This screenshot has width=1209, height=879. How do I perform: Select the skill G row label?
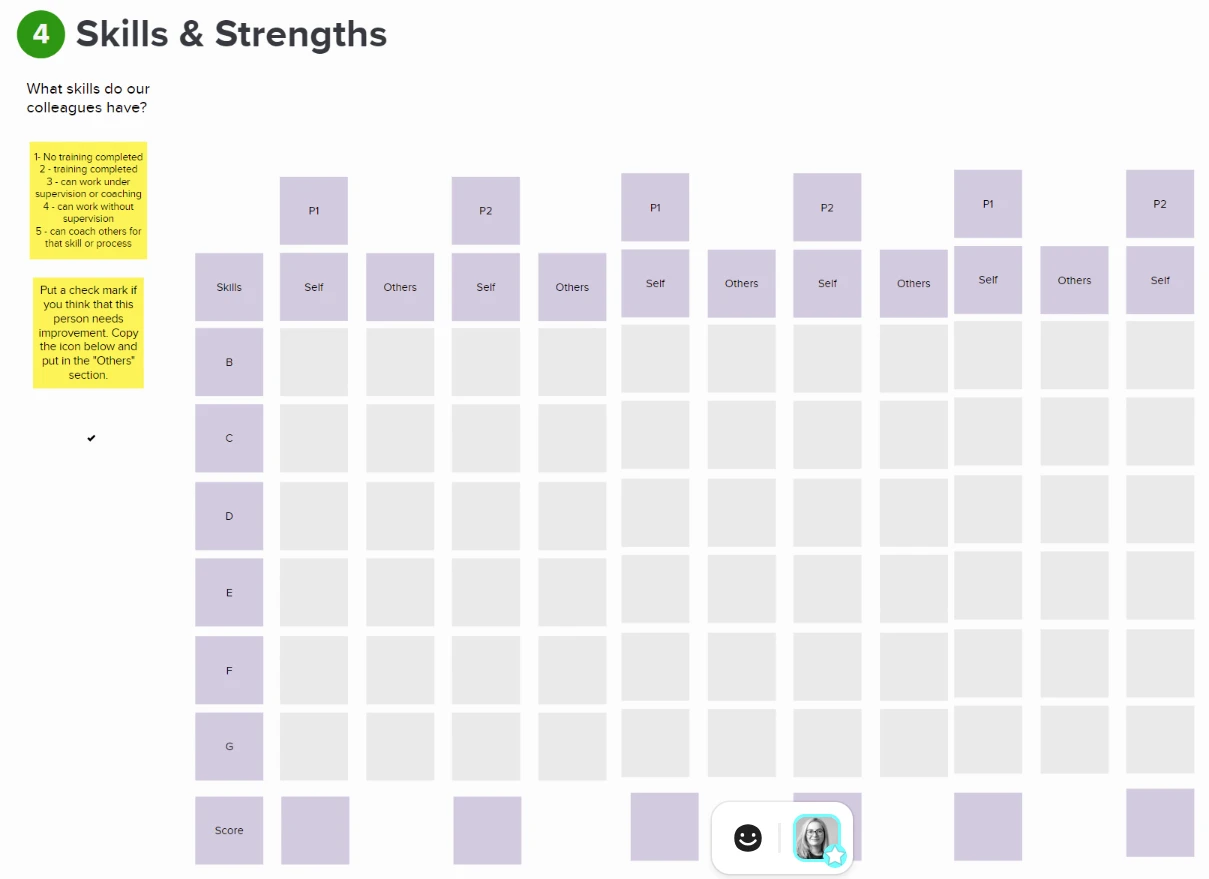[229, 746]
